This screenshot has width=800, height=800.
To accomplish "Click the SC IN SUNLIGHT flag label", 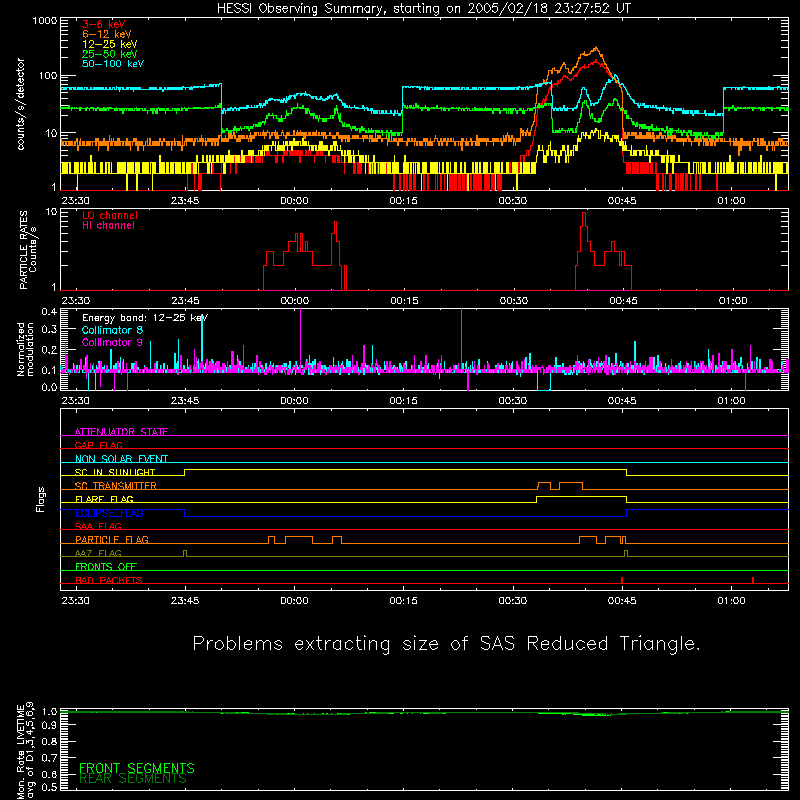I will point(115,472).
